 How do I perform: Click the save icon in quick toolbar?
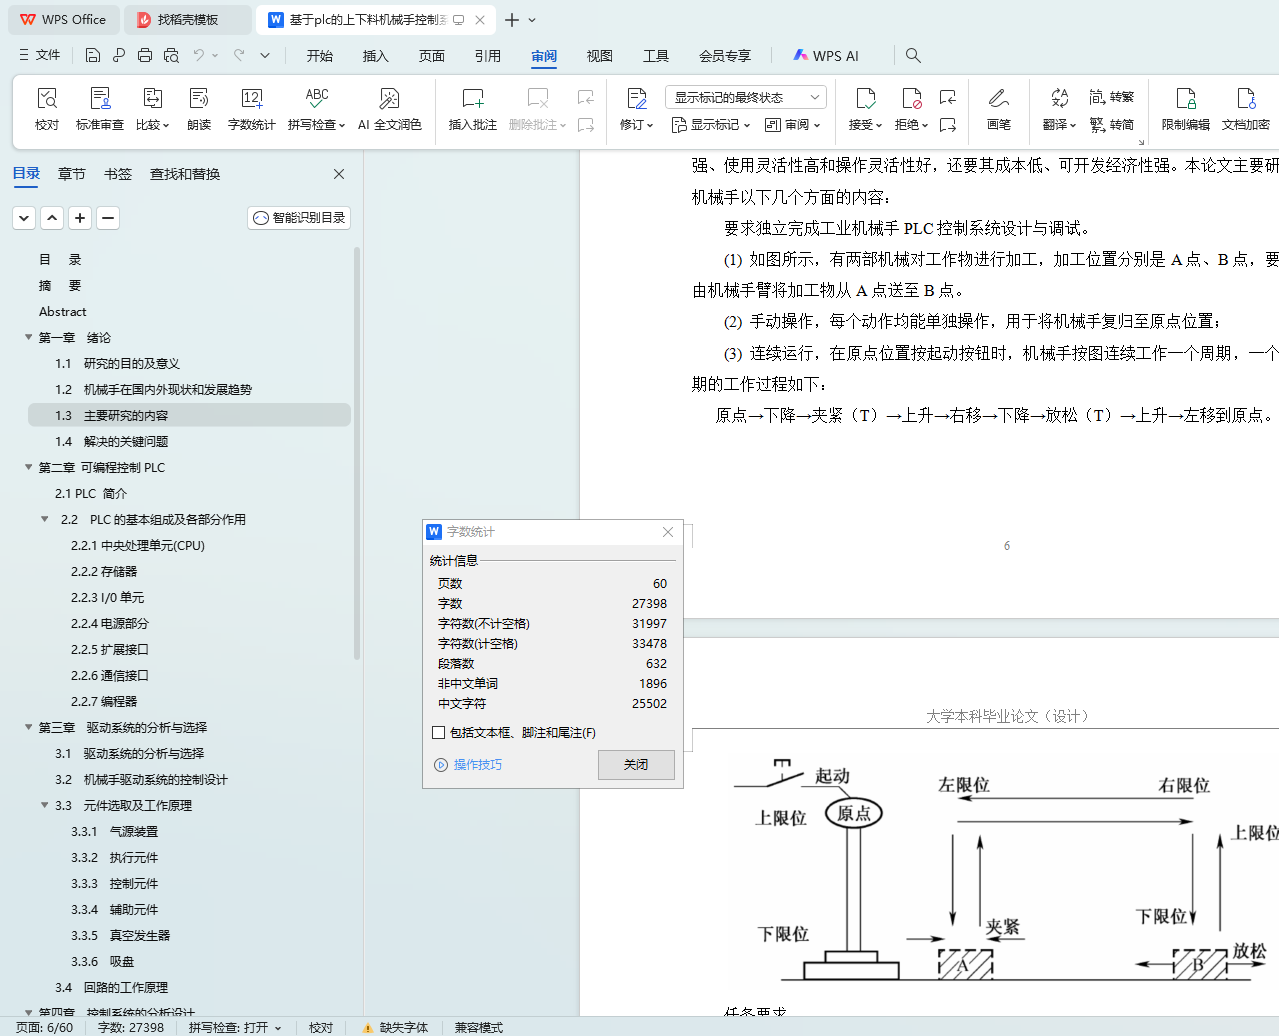tap(93, 55)
